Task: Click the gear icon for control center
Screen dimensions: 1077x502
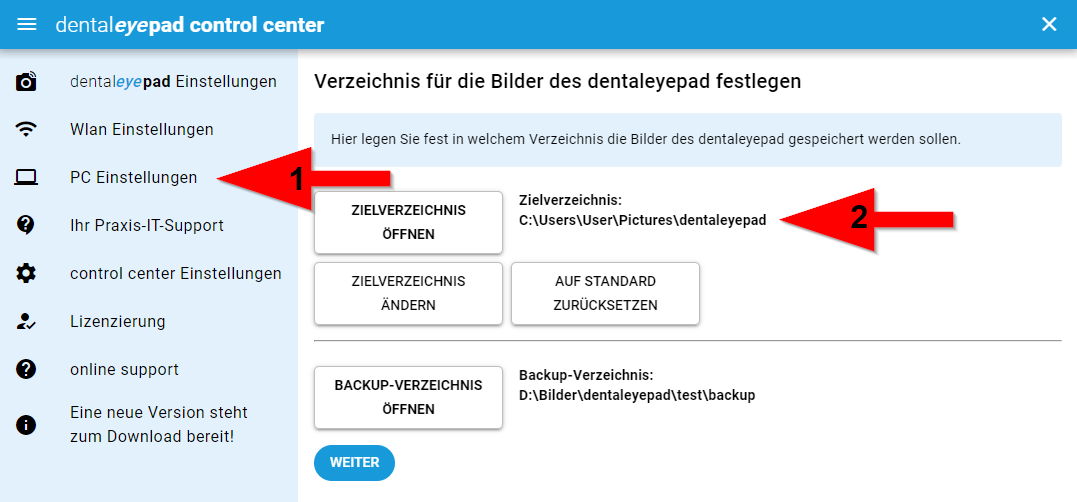Action: tap(26, 273)
